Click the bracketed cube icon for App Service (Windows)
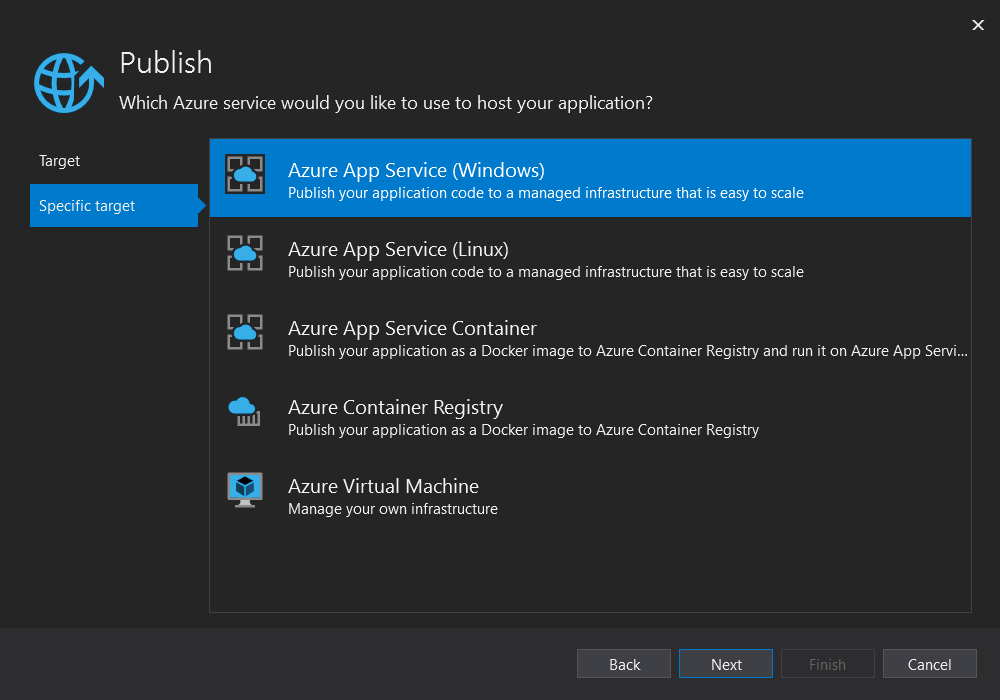Screen dimensions: 1000x700 point(244,176)
